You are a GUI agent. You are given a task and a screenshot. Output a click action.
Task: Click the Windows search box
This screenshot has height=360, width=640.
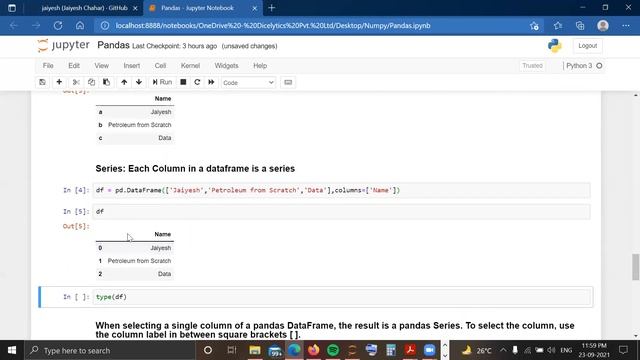click(x=110, y=350)
